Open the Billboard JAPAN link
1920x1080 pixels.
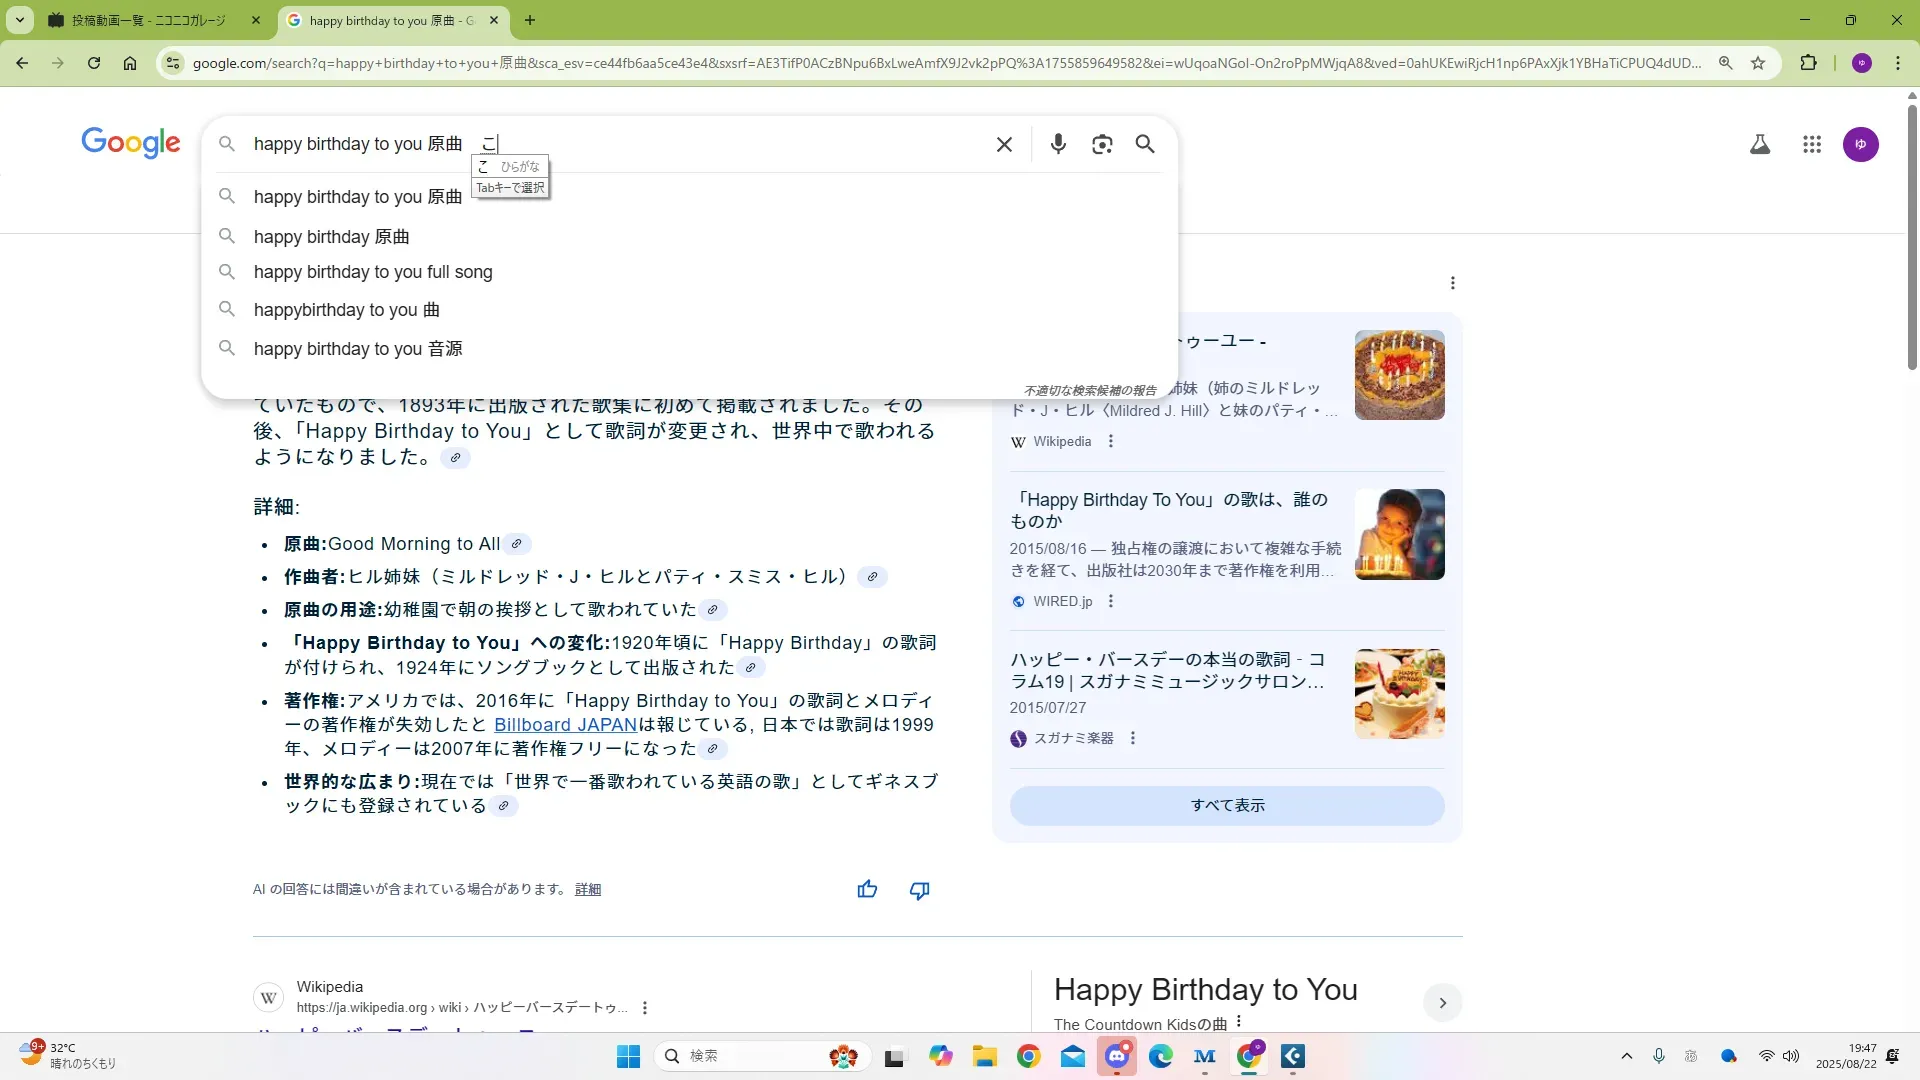tap(565, 725)
